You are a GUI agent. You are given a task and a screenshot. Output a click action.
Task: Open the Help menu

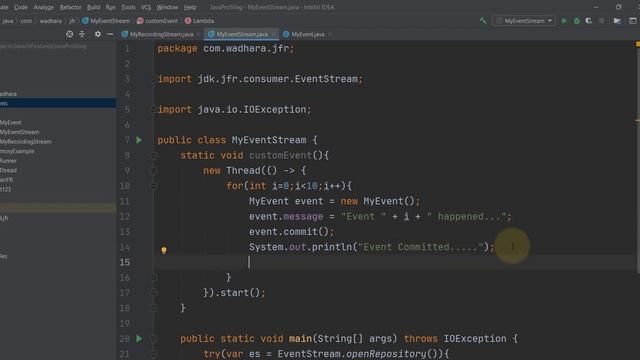point(190,7)
